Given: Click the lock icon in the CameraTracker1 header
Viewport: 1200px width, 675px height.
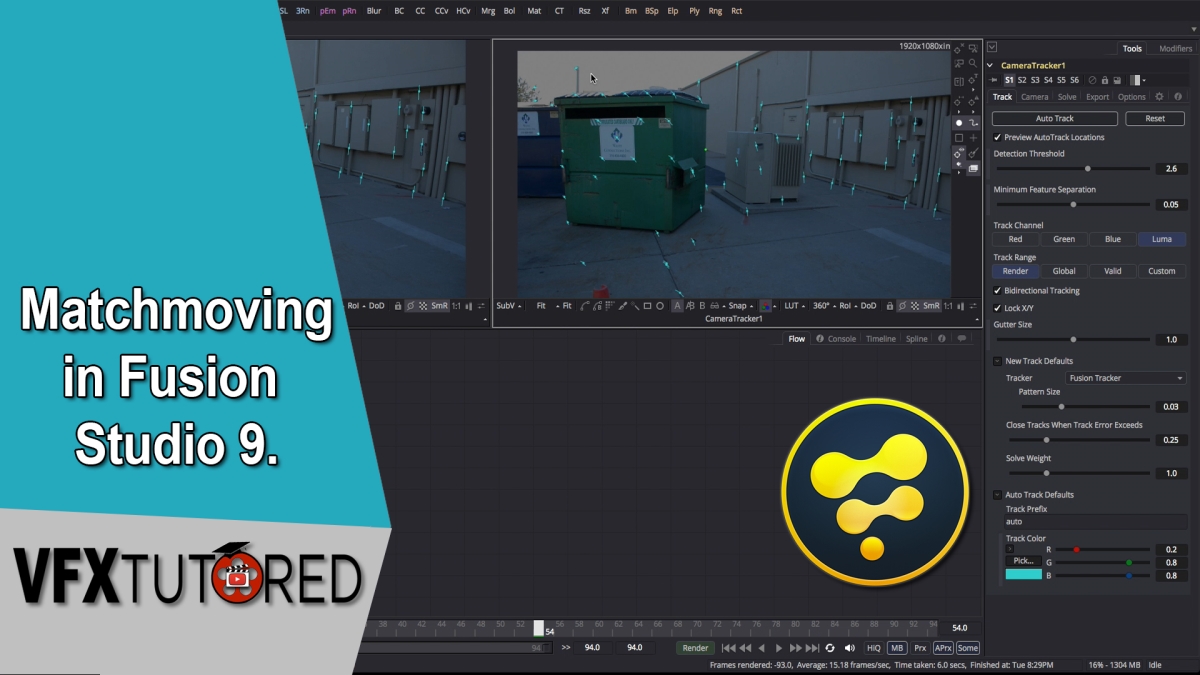Looking at the screenshot, I should pos(1105,80).
